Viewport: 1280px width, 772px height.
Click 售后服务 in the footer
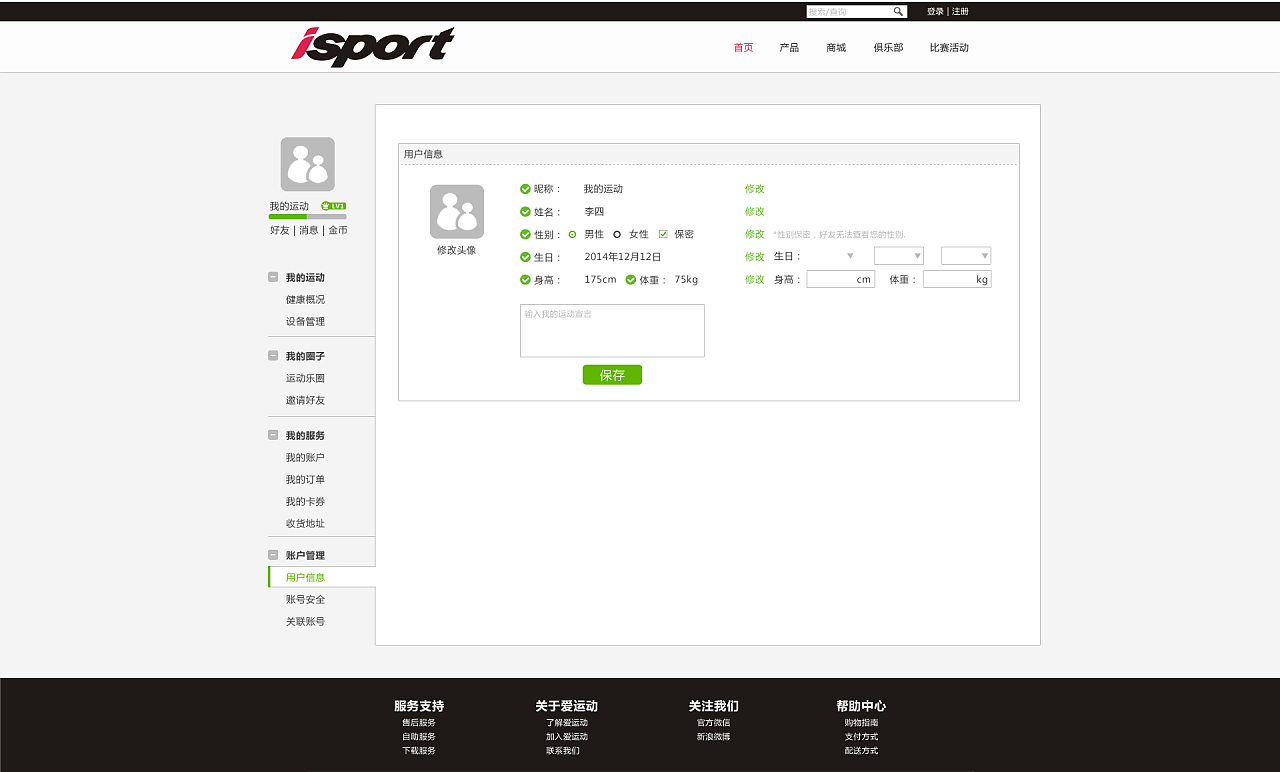click(x=419, y=723)
